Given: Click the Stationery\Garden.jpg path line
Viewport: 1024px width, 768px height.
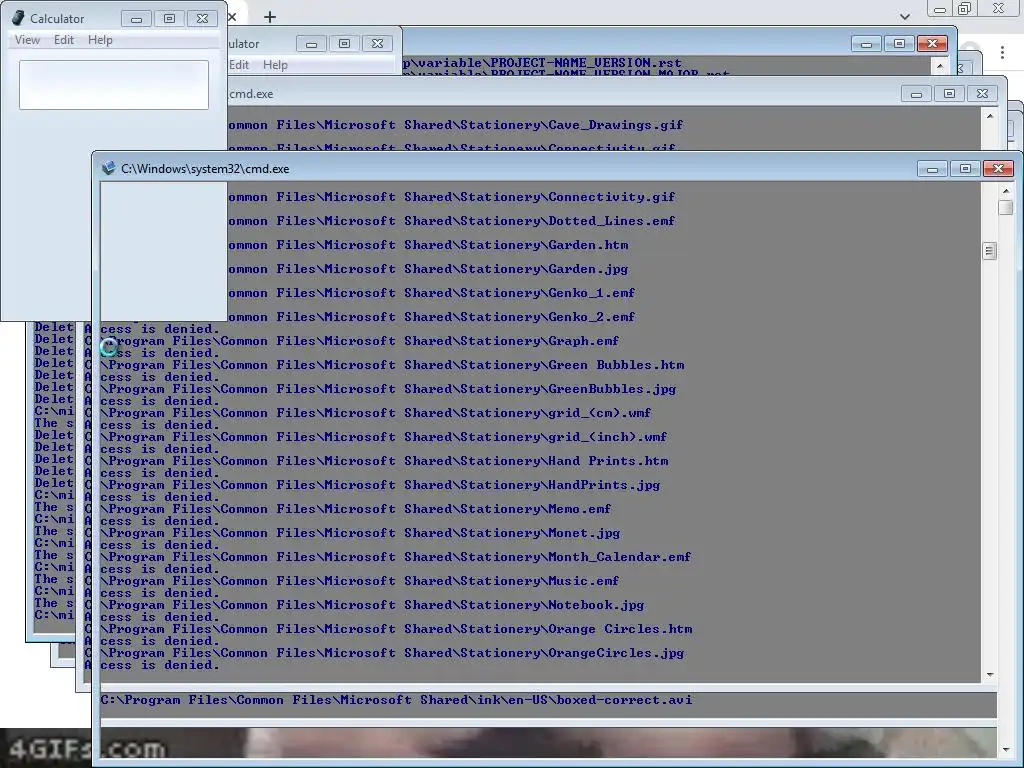Looking at the screenshot, I should (428, 269).
